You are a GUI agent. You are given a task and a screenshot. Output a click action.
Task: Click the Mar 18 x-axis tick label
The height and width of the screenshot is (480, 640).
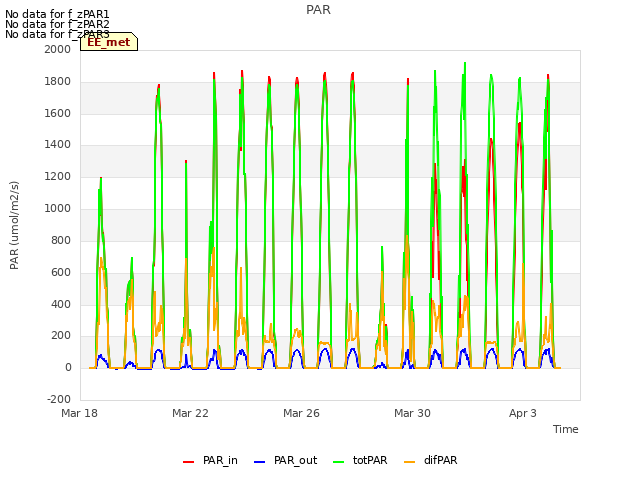point(80,413)
